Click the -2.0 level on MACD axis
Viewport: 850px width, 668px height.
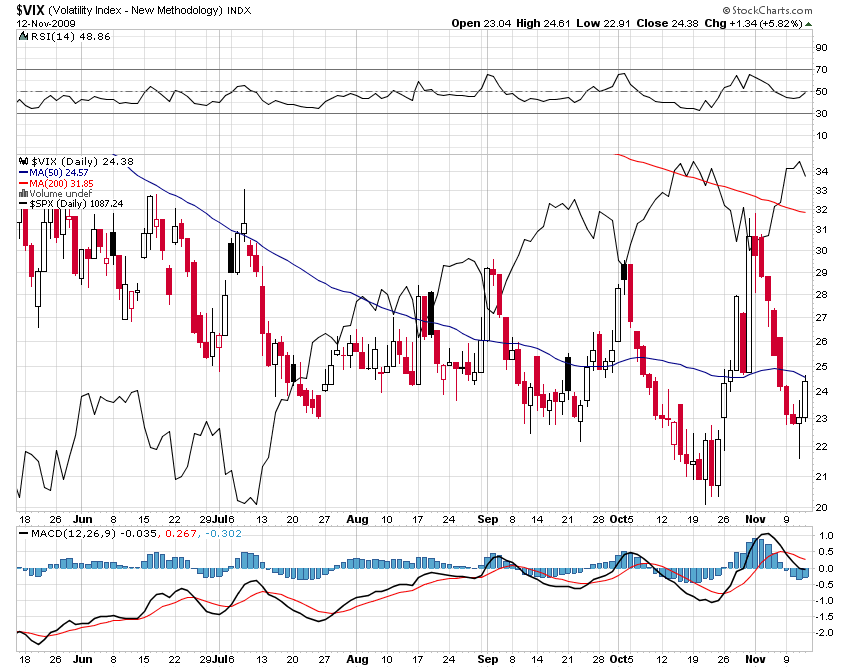(825, 633)
